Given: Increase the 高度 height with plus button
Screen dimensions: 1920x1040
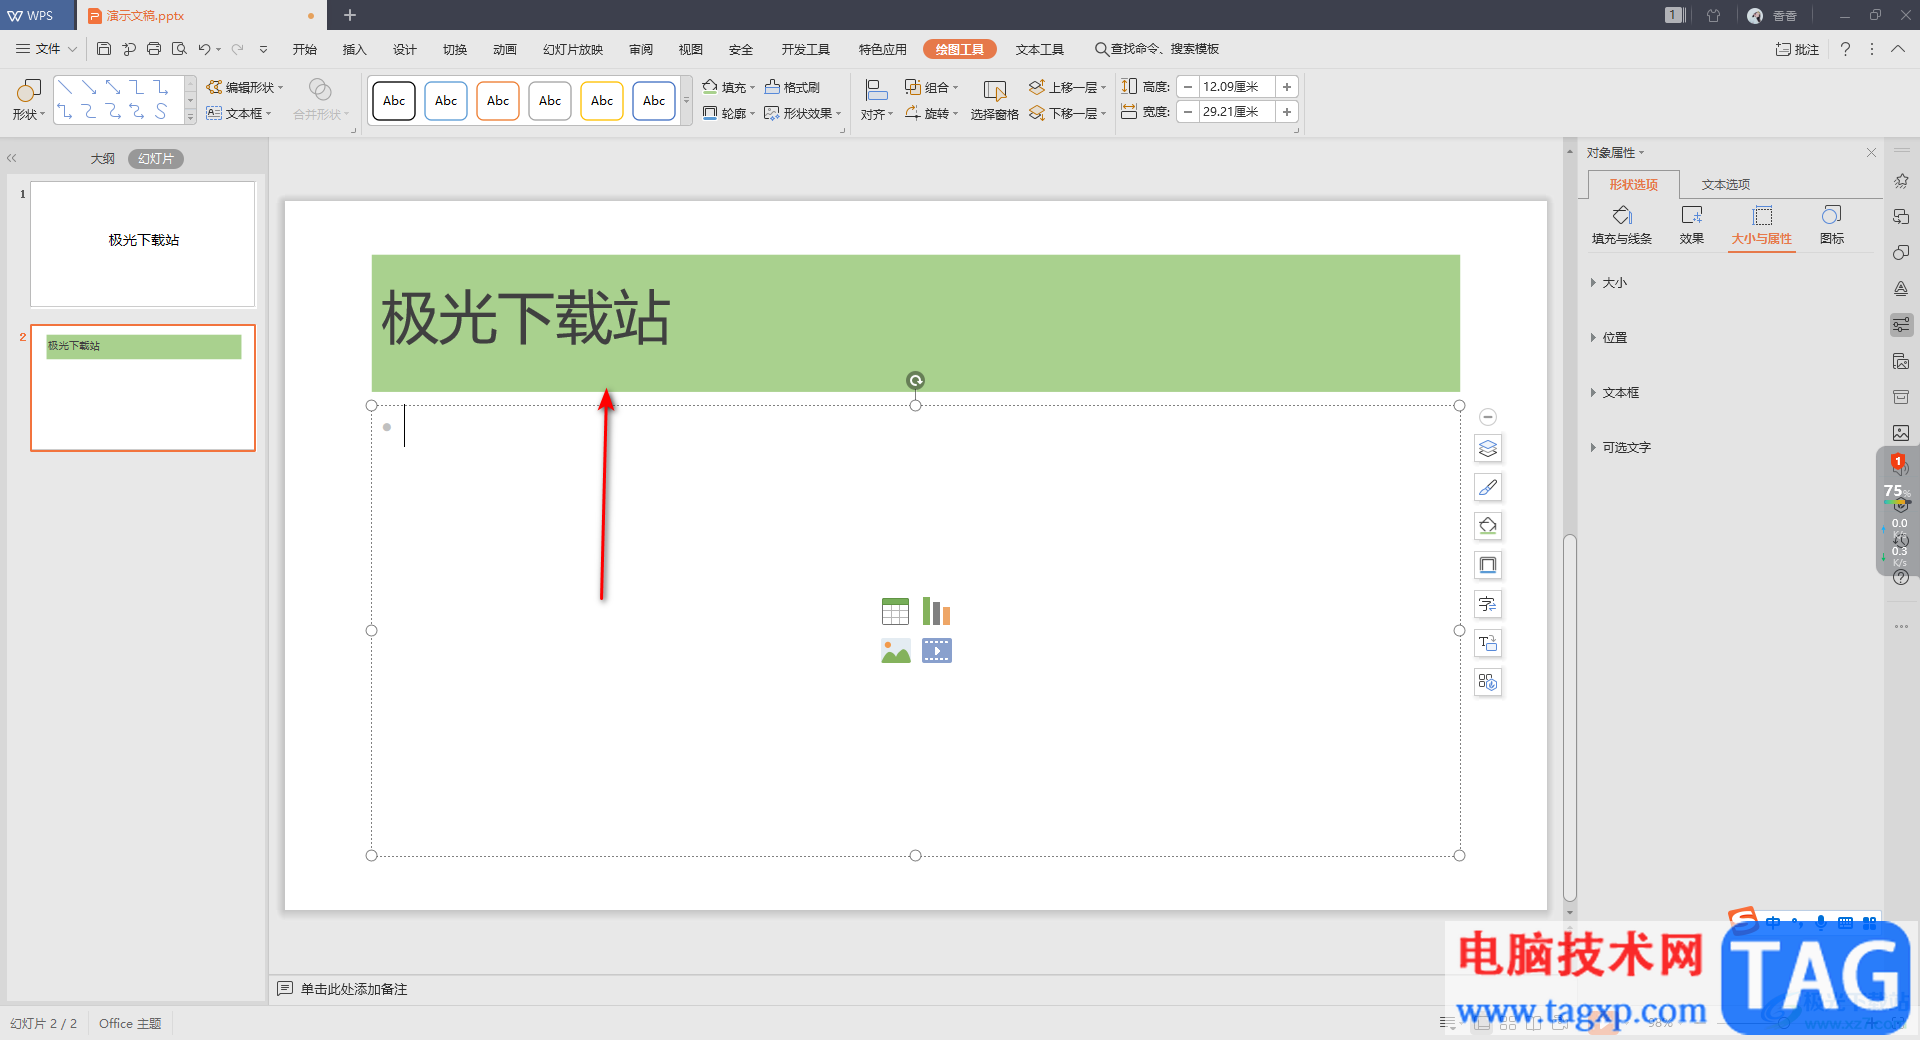Looking at the screenshot, I should pyautogui.click(x=1287, y=87).
